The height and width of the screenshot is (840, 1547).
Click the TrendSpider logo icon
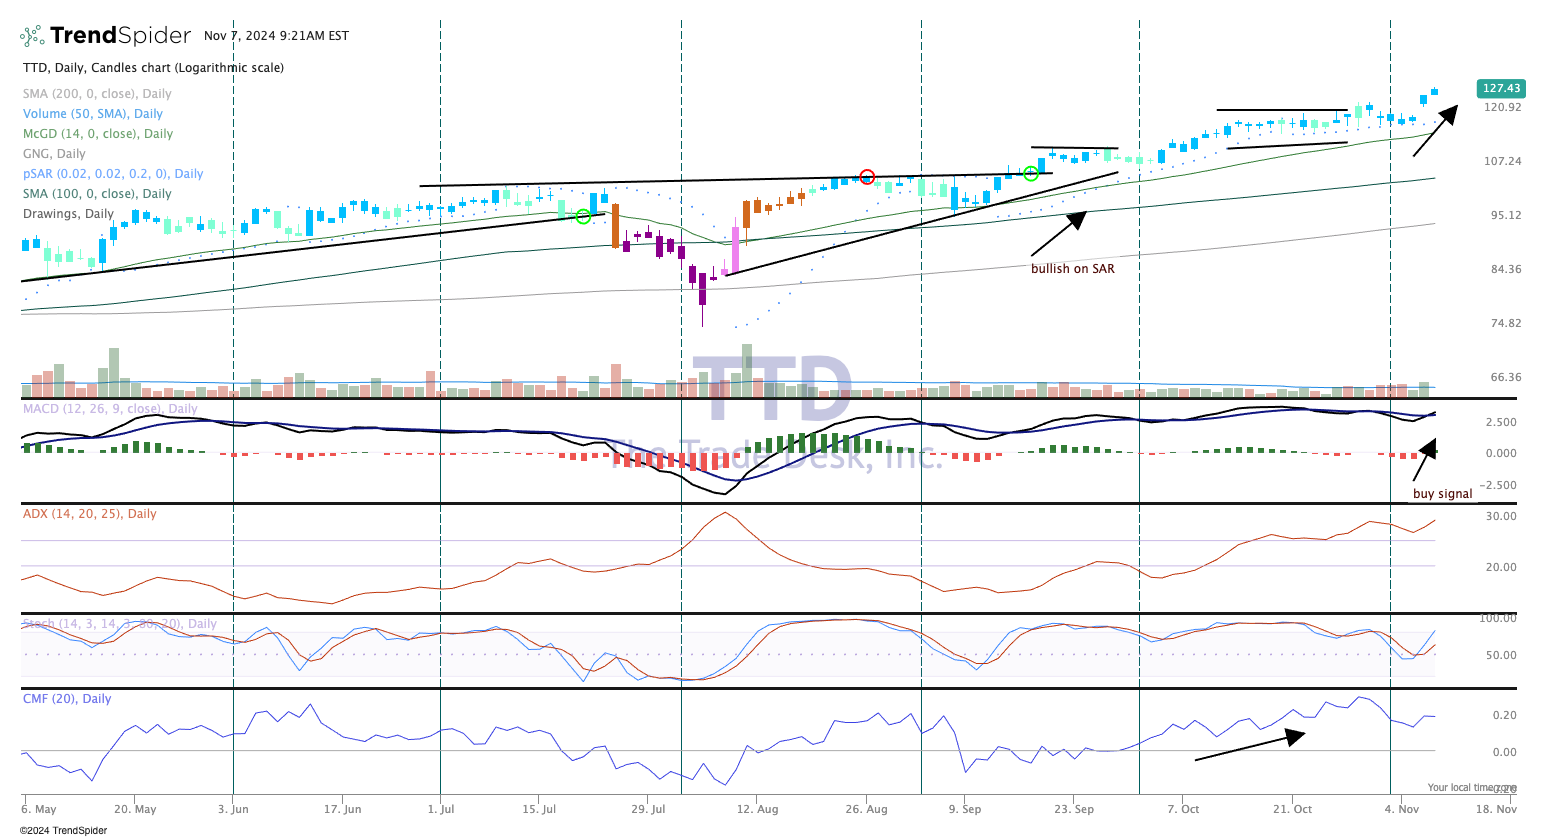[33, 36]
